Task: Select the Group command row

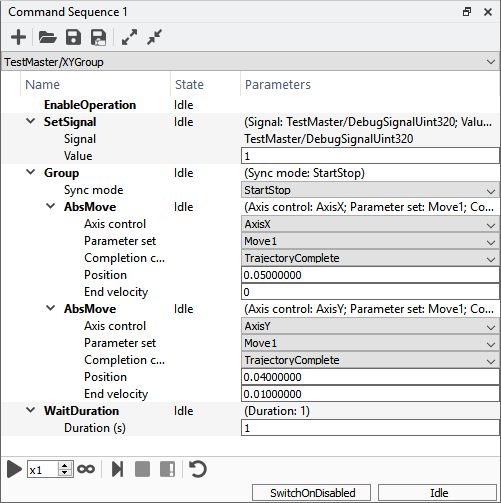Action: tap(250, 173)
